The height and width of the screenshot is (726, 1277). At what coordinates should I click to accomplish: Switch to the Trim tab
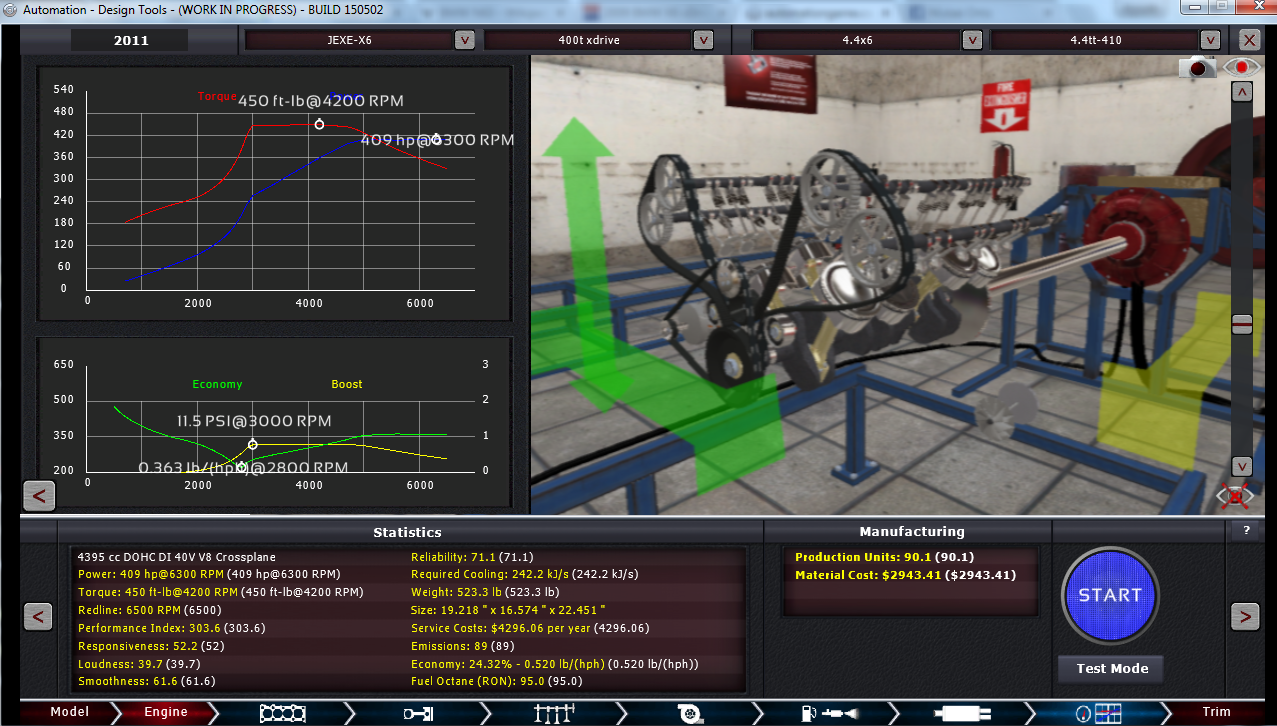point(1216,712)
